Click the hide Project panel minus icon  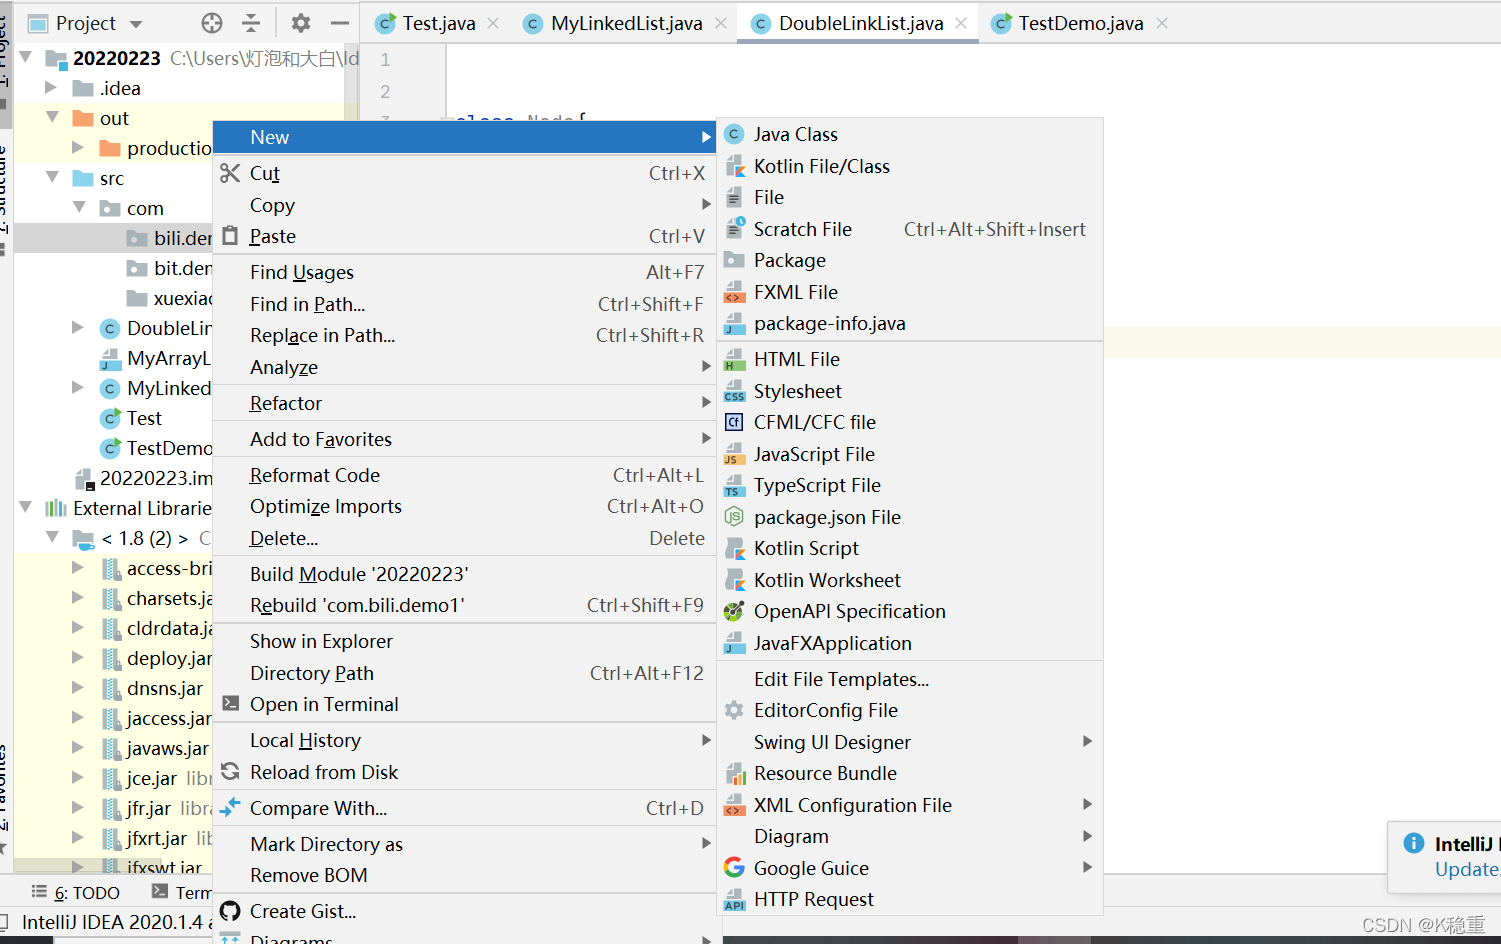click(340, 23)
